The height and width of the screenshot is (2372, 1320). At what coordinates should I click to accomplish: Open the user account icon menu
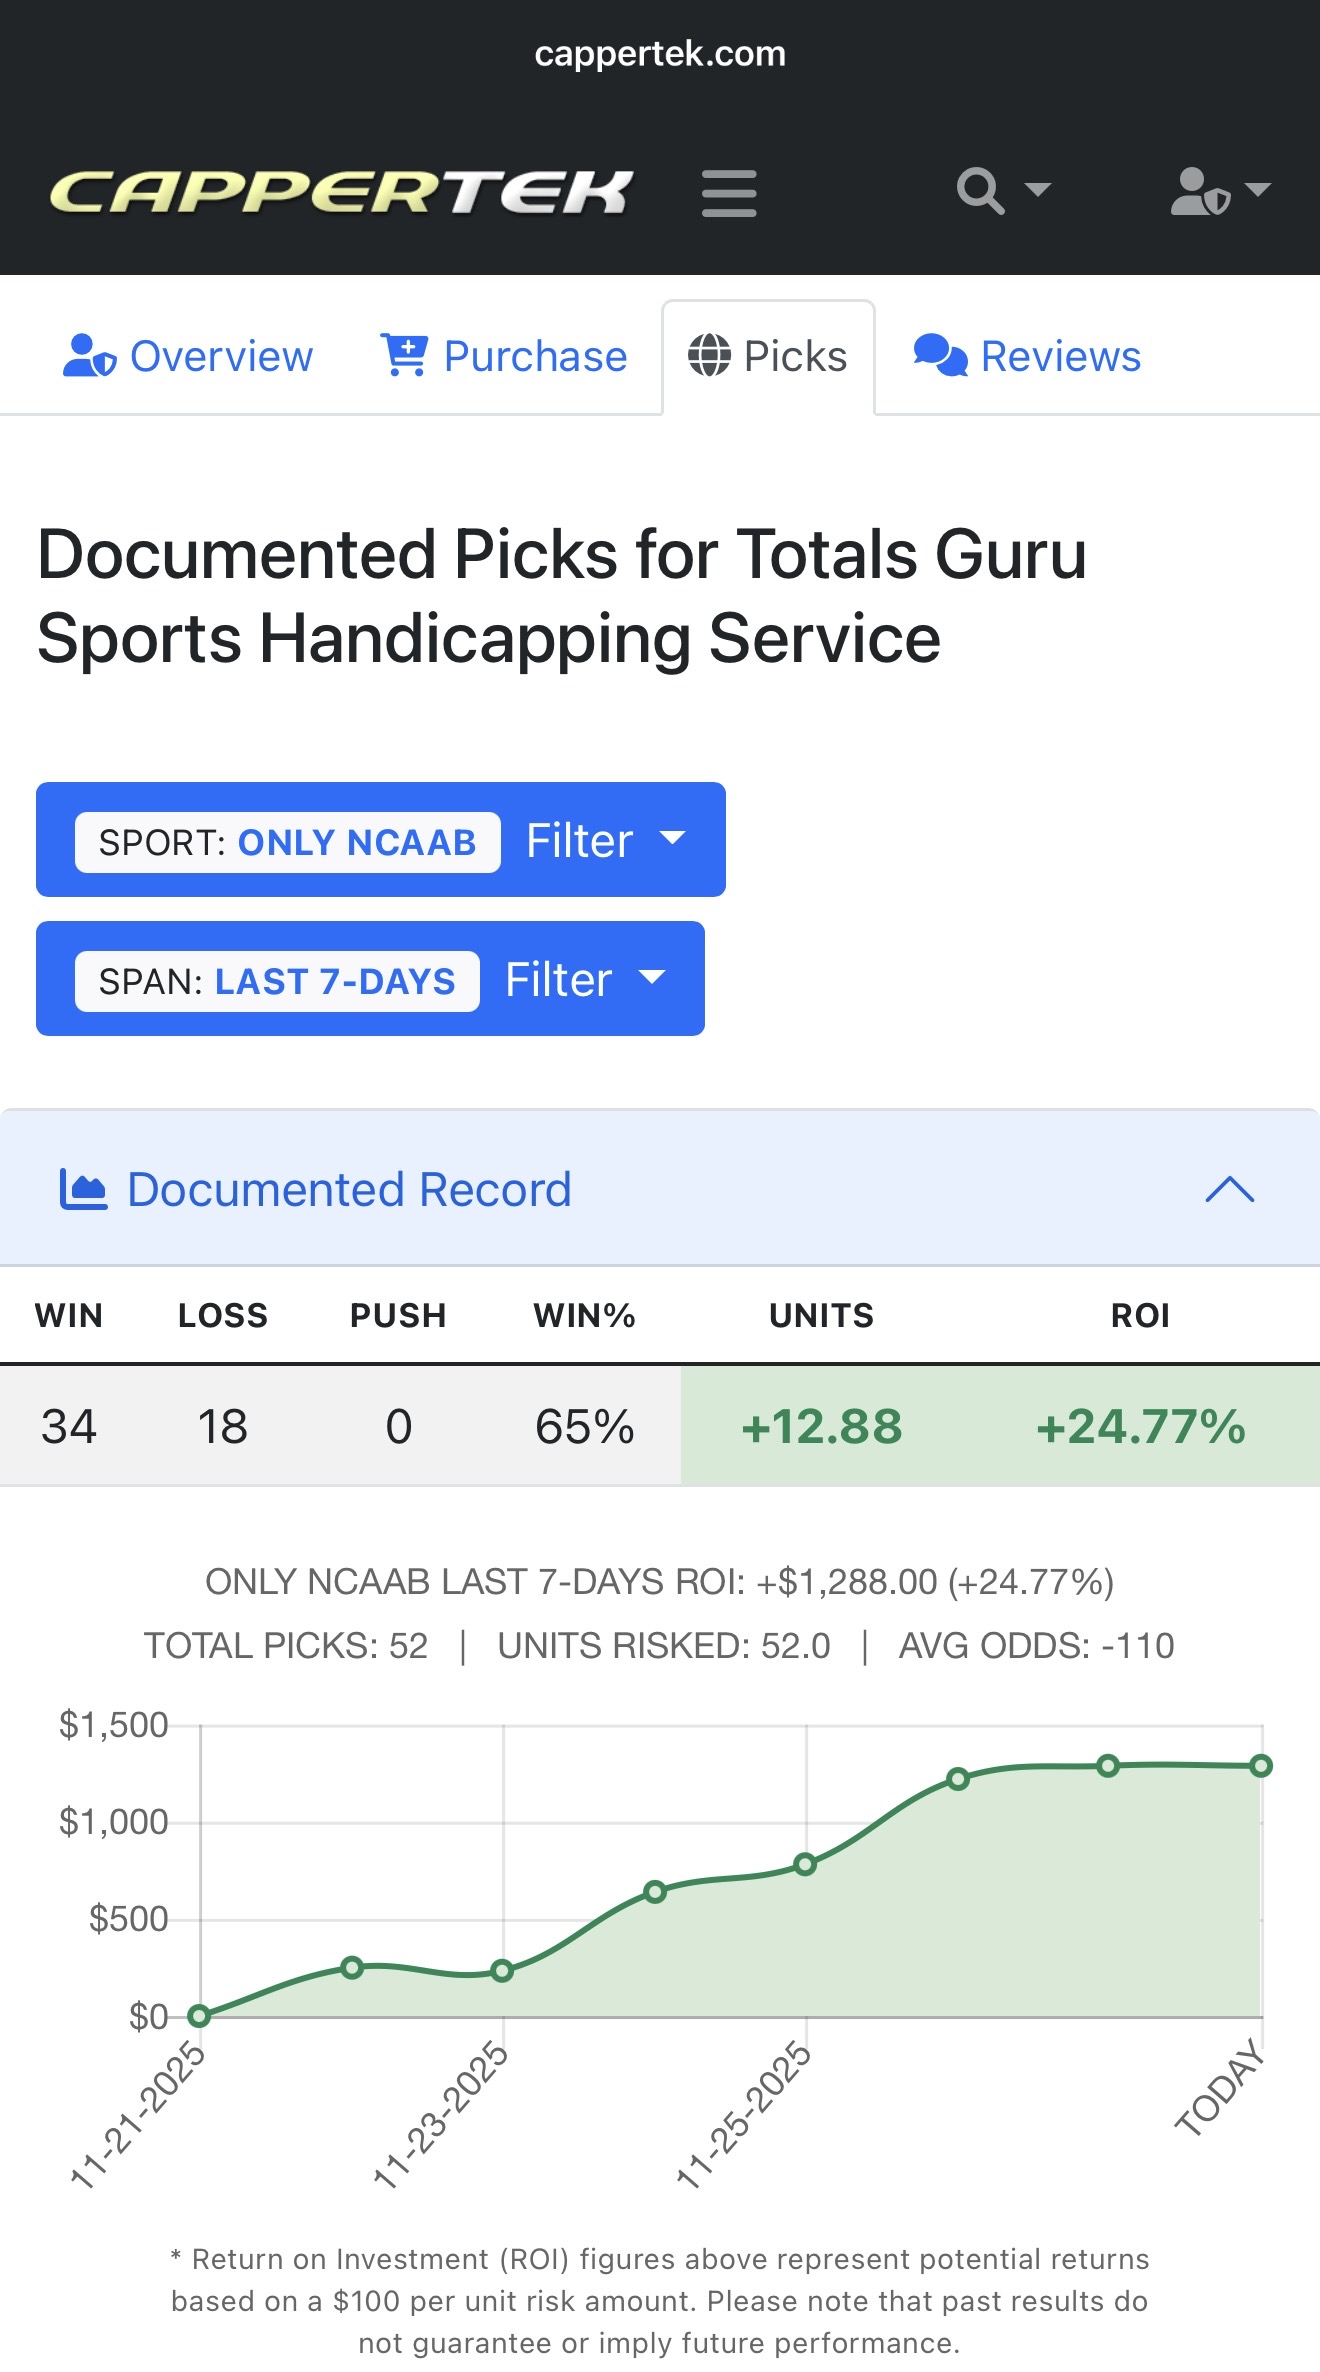coord(1200,190)
